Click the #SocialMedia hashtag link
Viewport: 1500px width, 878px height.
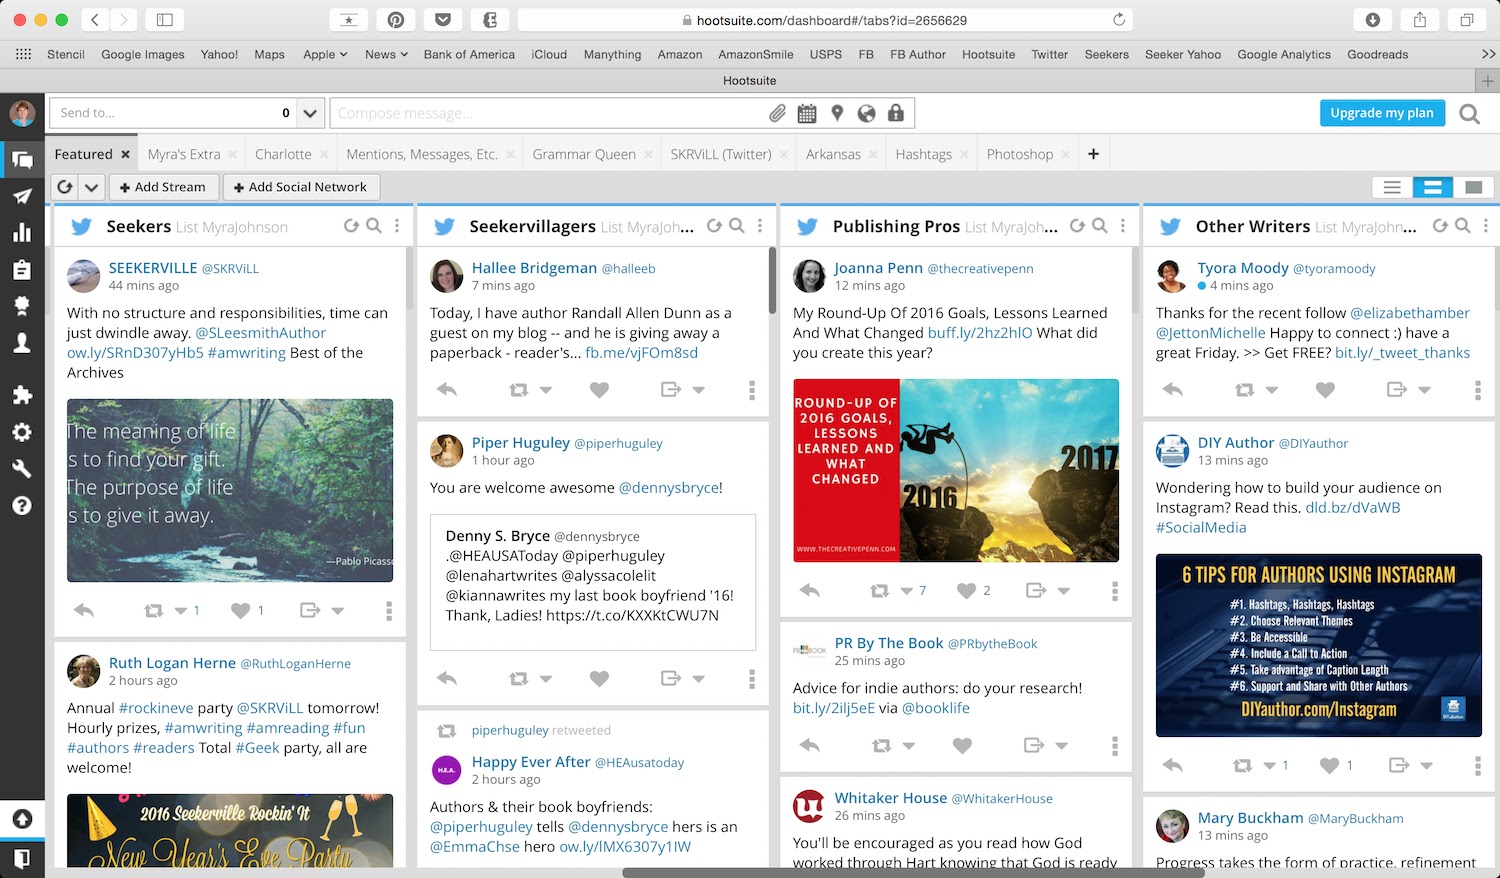(x=1201, y=527)
